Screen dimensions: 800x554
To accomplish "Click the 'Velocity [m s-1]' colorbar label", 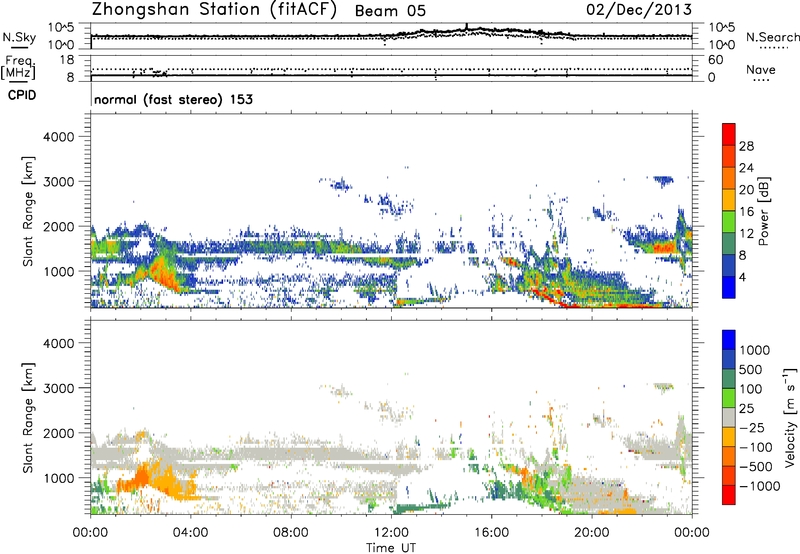I will pyautogui.click(x=790, y=417).
